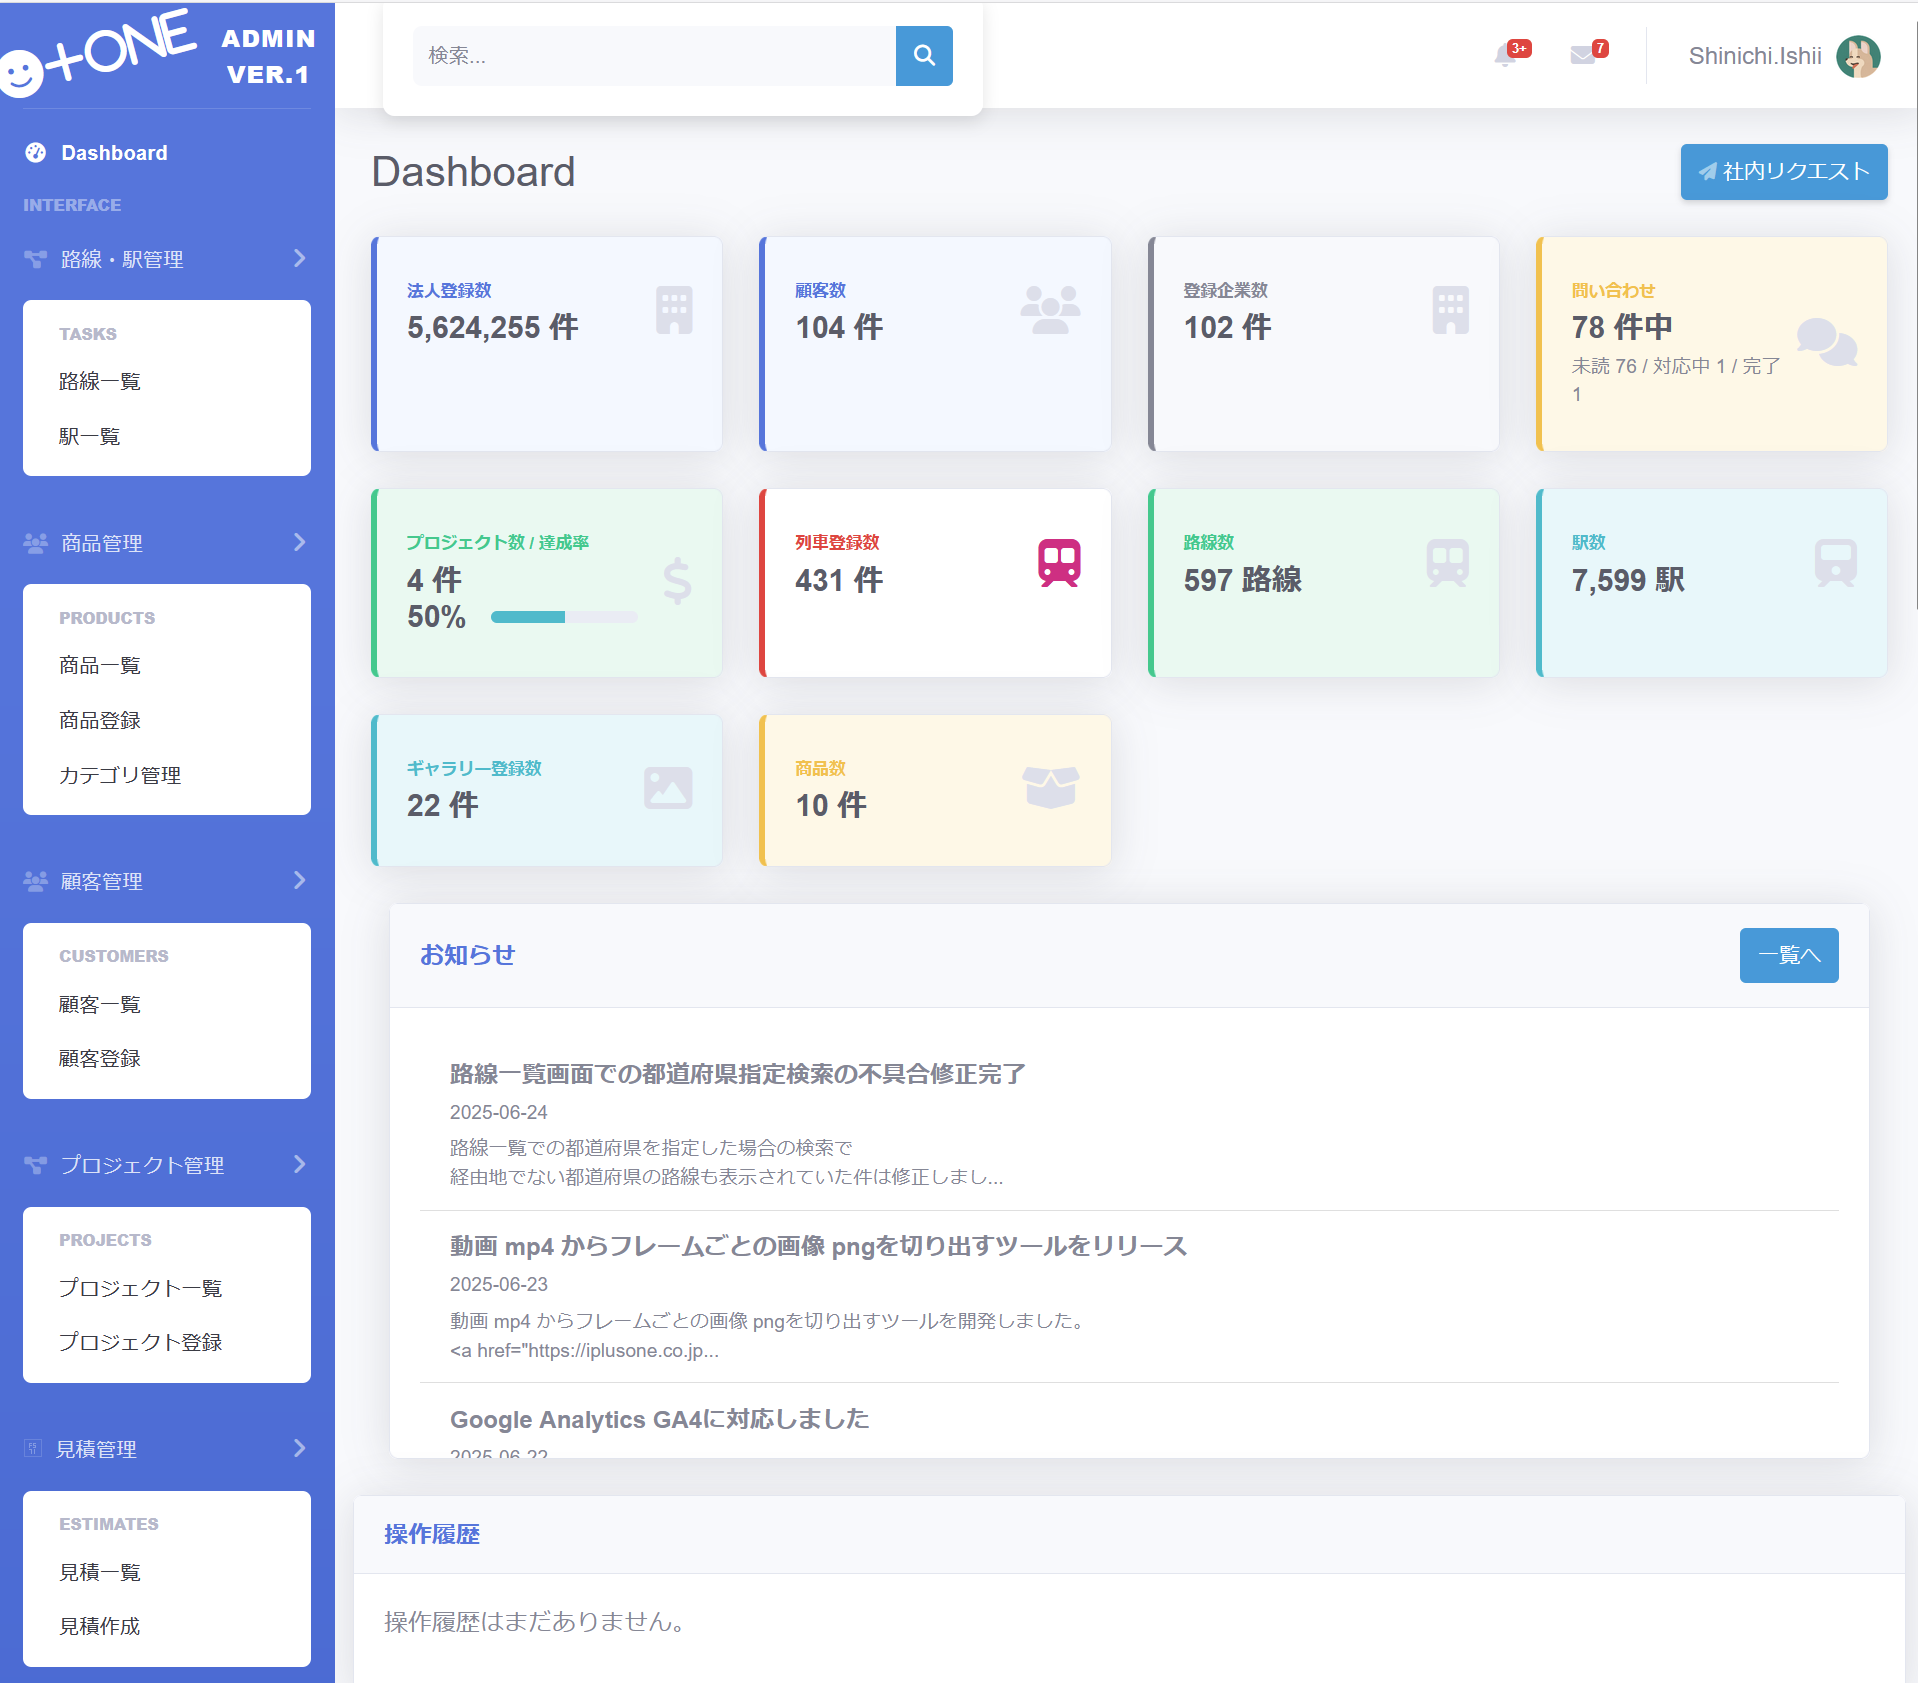Screen dimensions: 1918x1683
Task: Open 駅一覧 menu item
Action: click(x=90, y=437)
